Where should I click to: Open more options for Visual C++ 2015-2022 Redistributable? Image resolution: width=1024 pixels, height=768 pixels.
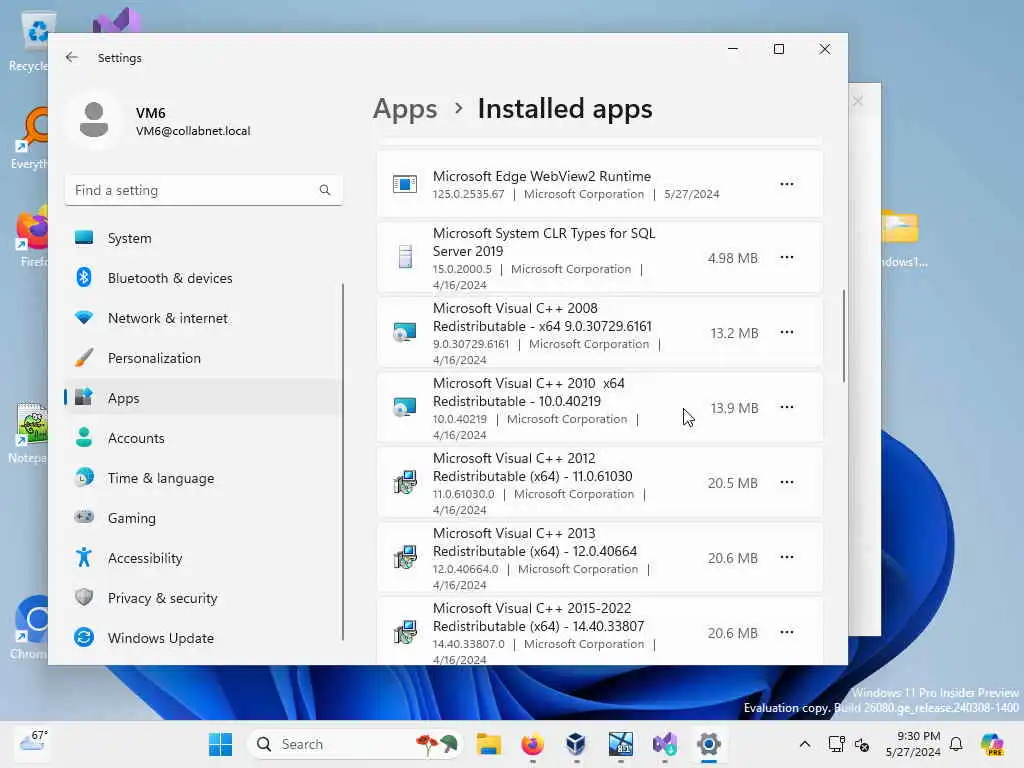coord(787,632)
